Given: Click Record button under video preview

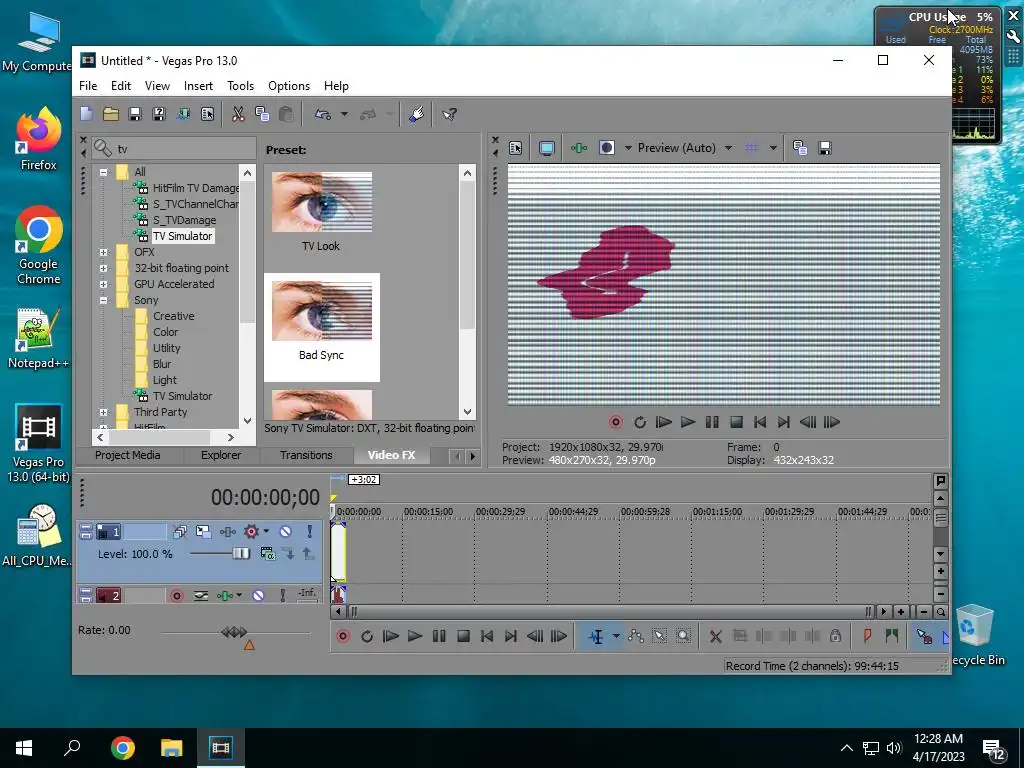Looking at the screenshot, I should coord(615,423).
